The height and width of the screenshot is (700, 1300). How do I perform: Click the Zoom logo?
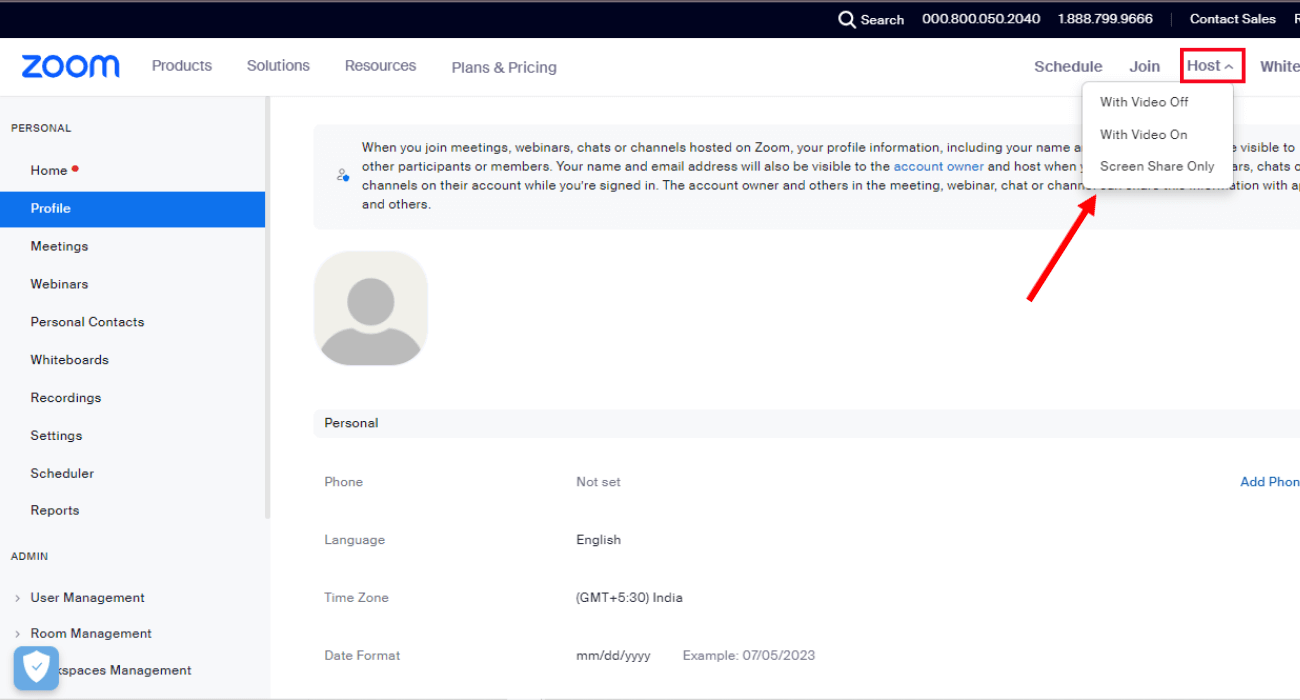[70, 67]
